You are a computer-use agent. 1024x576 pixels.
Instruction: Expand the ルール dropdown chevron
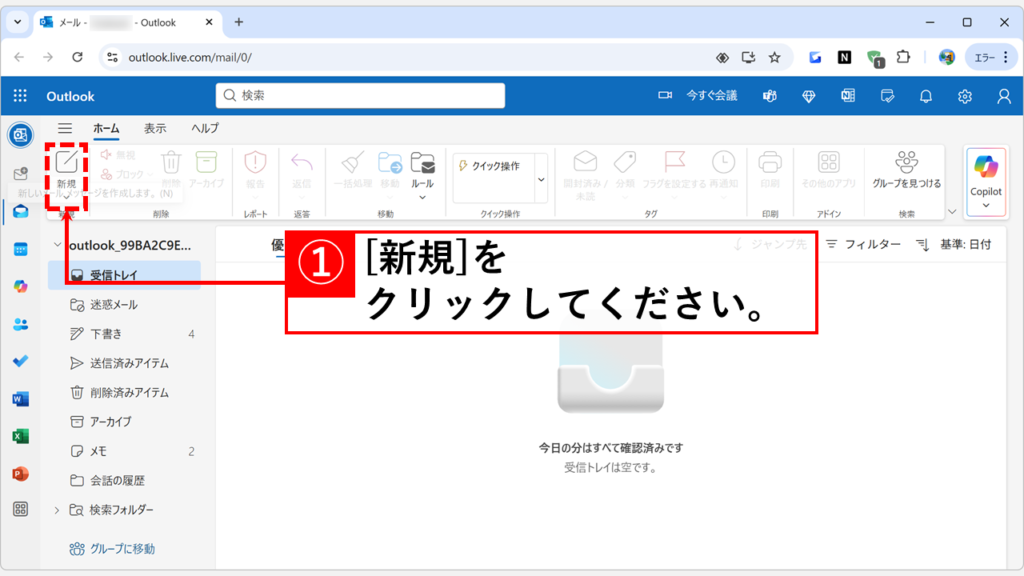[423, 197]
